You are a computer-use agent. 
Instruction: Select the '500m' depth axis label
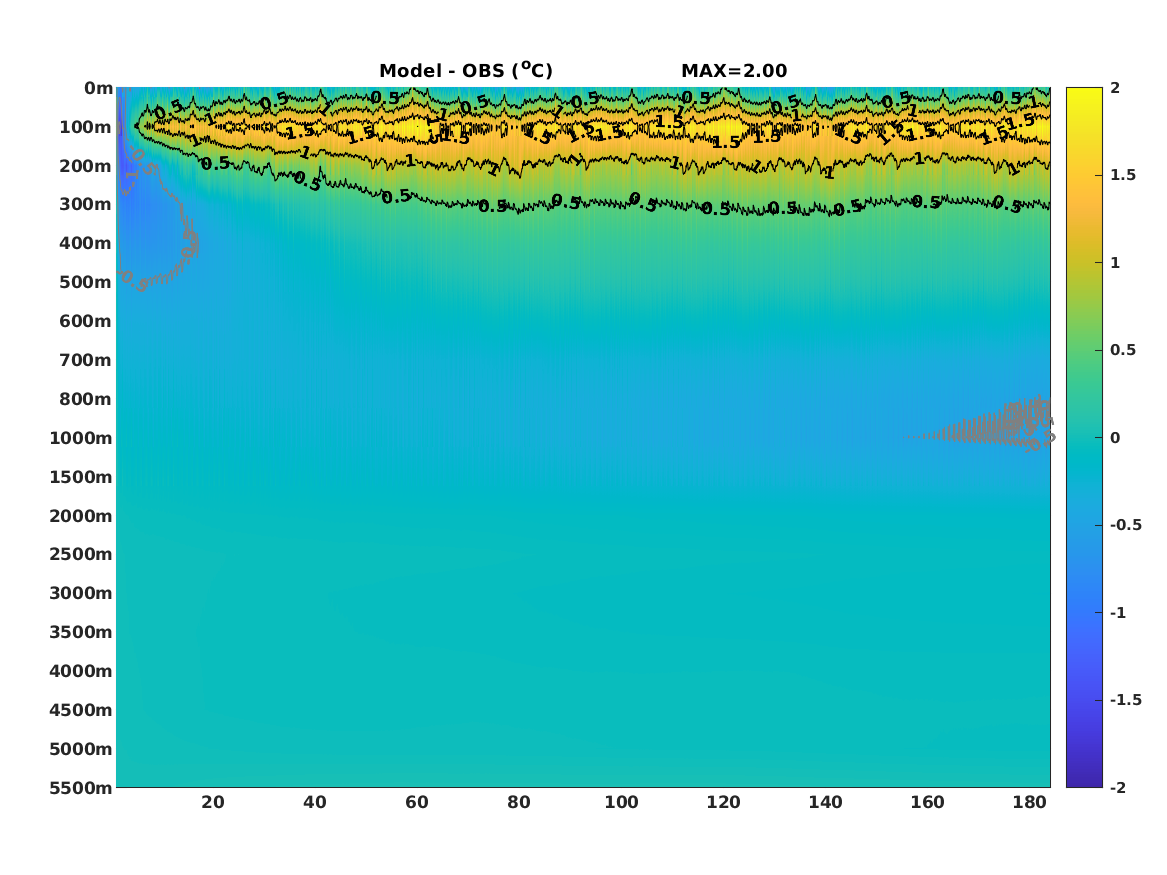tap(86, 283)
